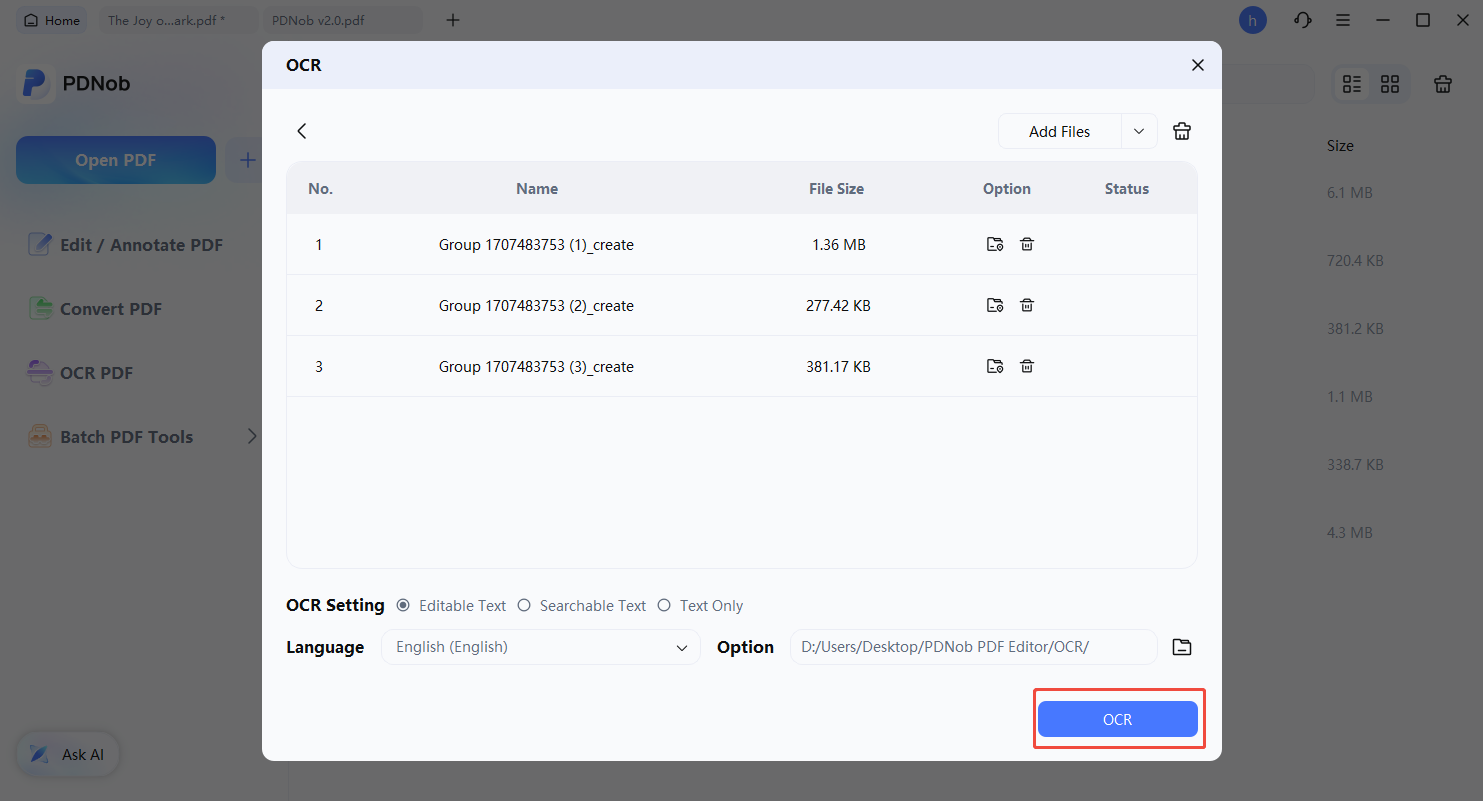Select the Searchable Text radio option
Image resolution: width=1483 pixels, height=801 pixels.
tap(524, 605)
